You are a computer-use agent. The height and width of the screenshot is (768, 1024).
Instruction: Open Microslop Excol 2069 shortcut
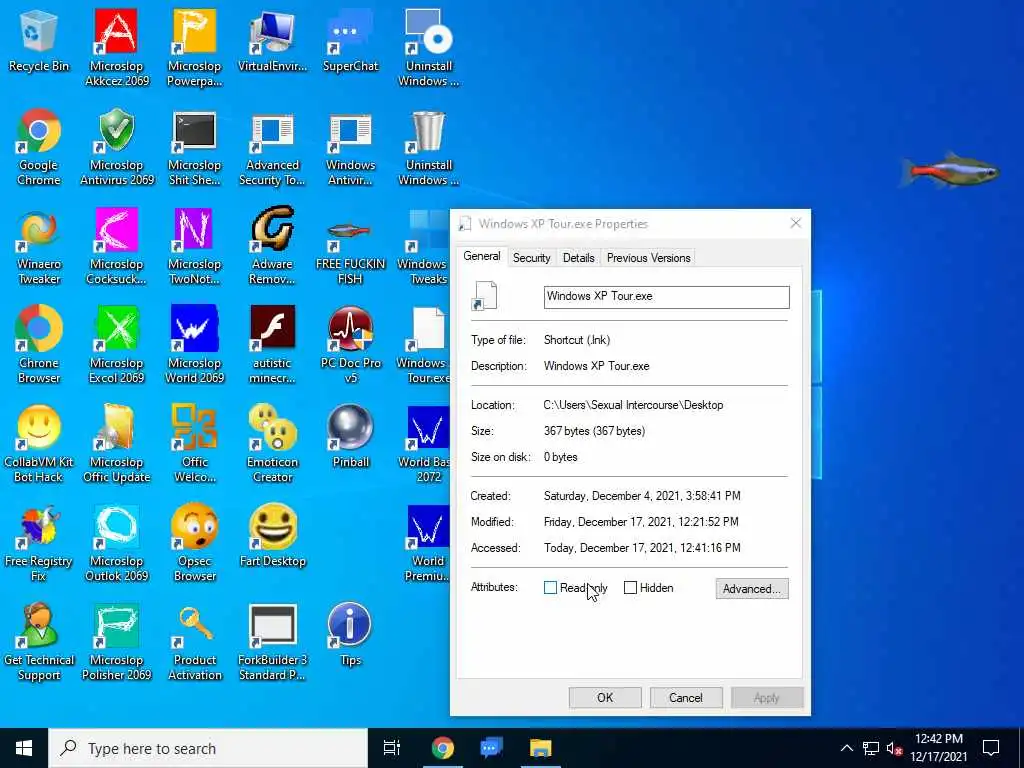click(116, 345)
